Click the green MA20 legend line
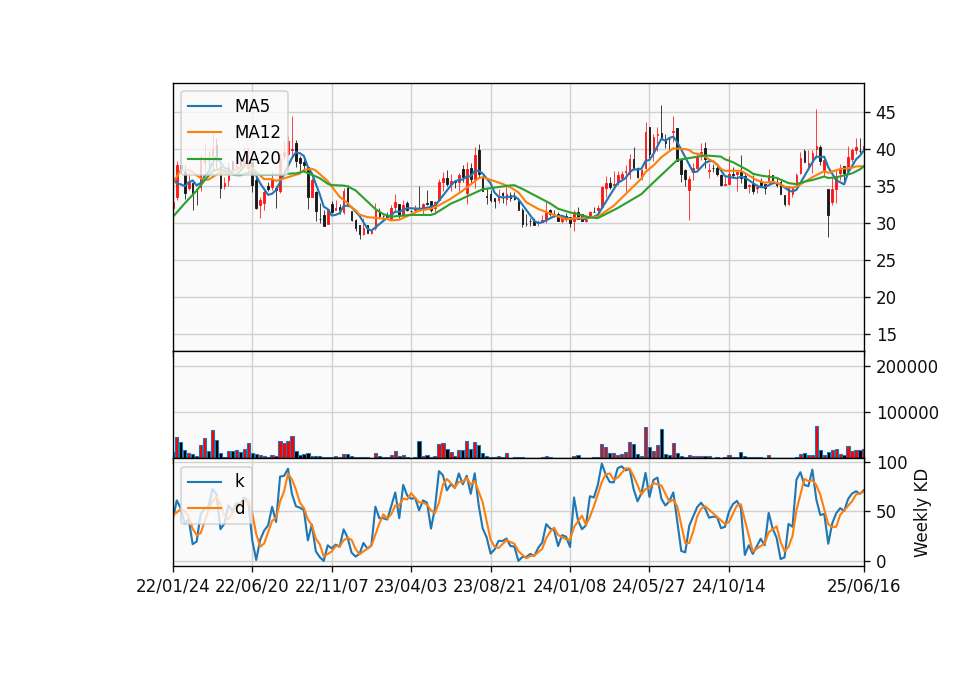The image size is (960, 690). (x=204, y=159)
